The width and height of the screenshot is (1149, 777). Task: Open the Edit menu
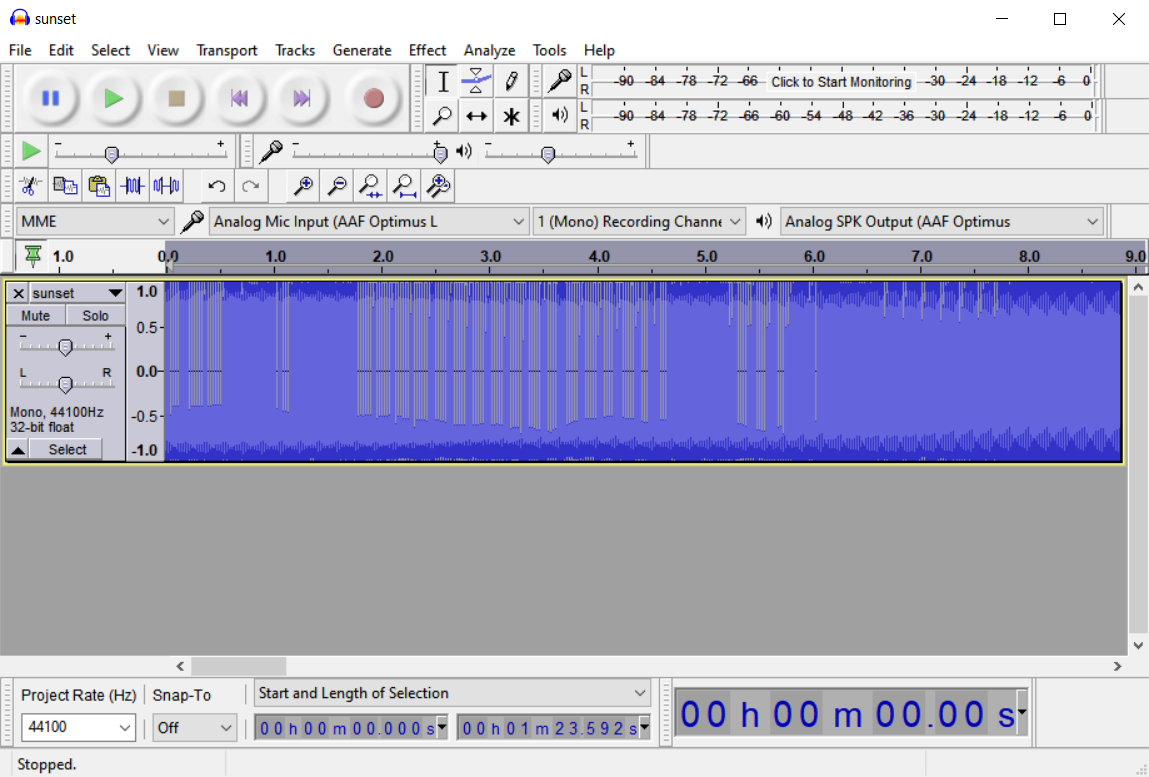coord(61,50)
